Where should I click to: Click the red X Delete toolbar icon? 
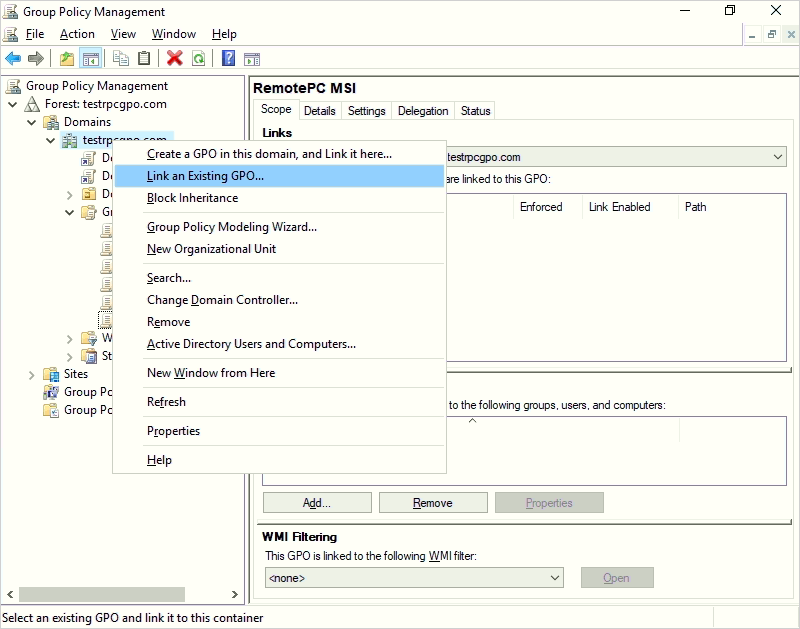(x=175, y=58)
